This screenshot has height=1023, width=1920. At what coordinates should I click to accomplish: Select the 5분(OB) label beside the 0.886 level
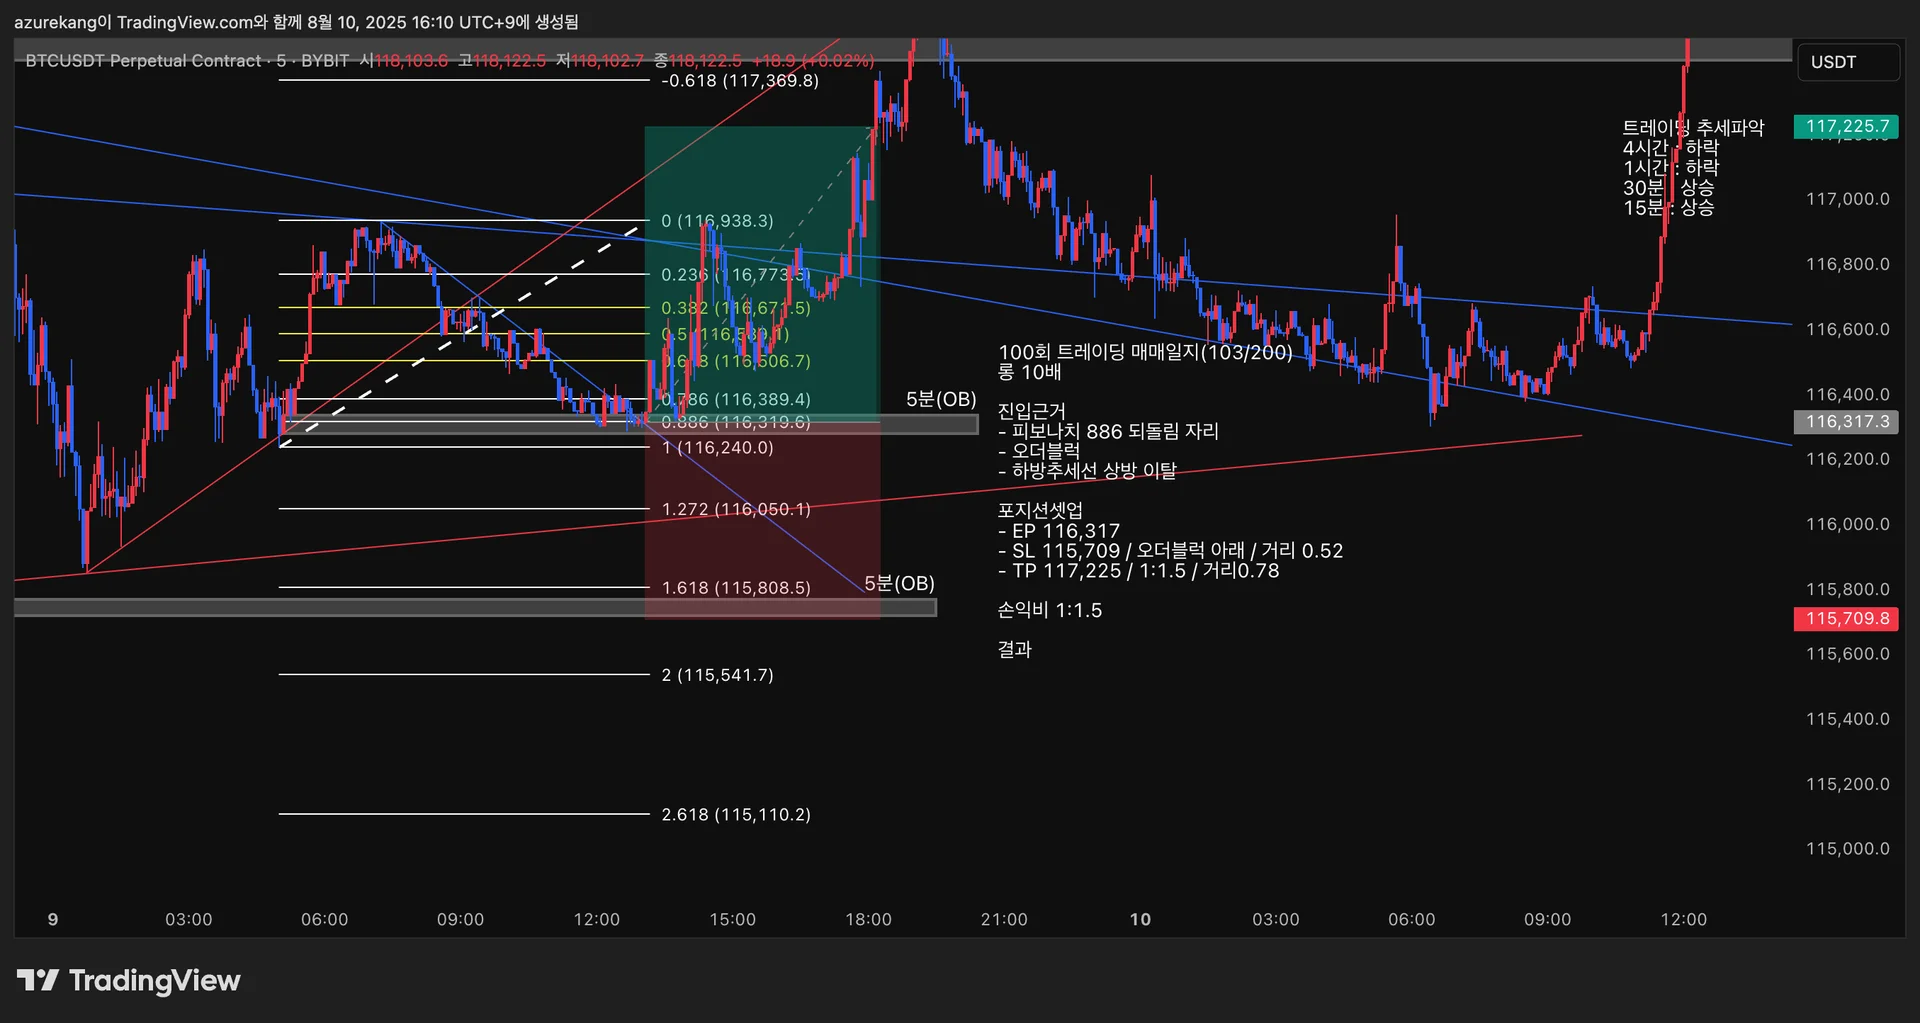pos(941,399)
